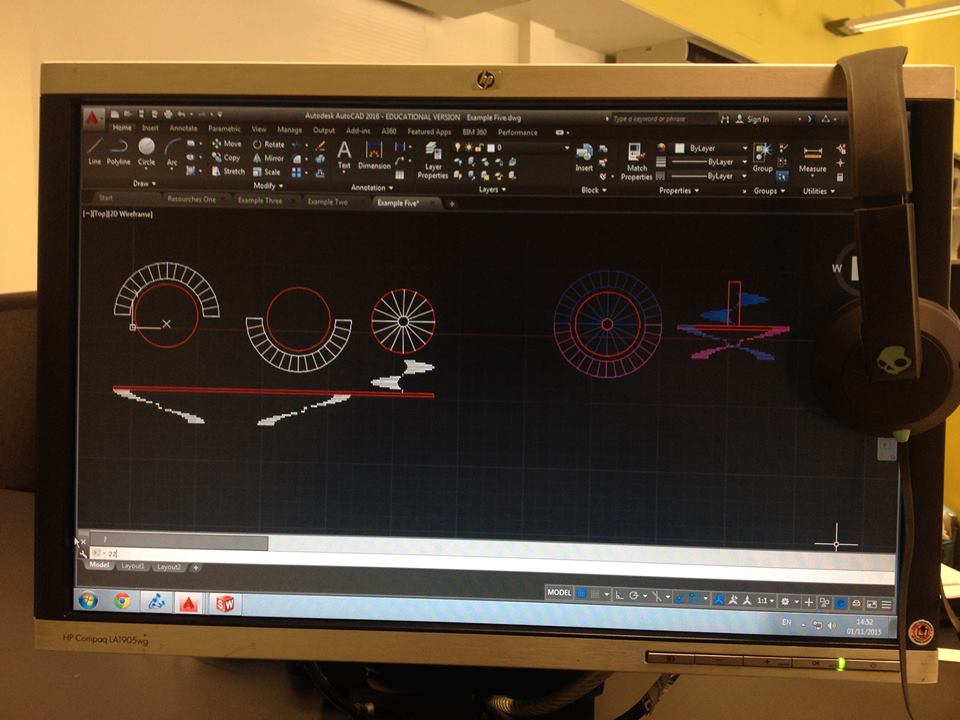Expand the Draw panel
960x720 pixels.
click(x=144, y=183)
